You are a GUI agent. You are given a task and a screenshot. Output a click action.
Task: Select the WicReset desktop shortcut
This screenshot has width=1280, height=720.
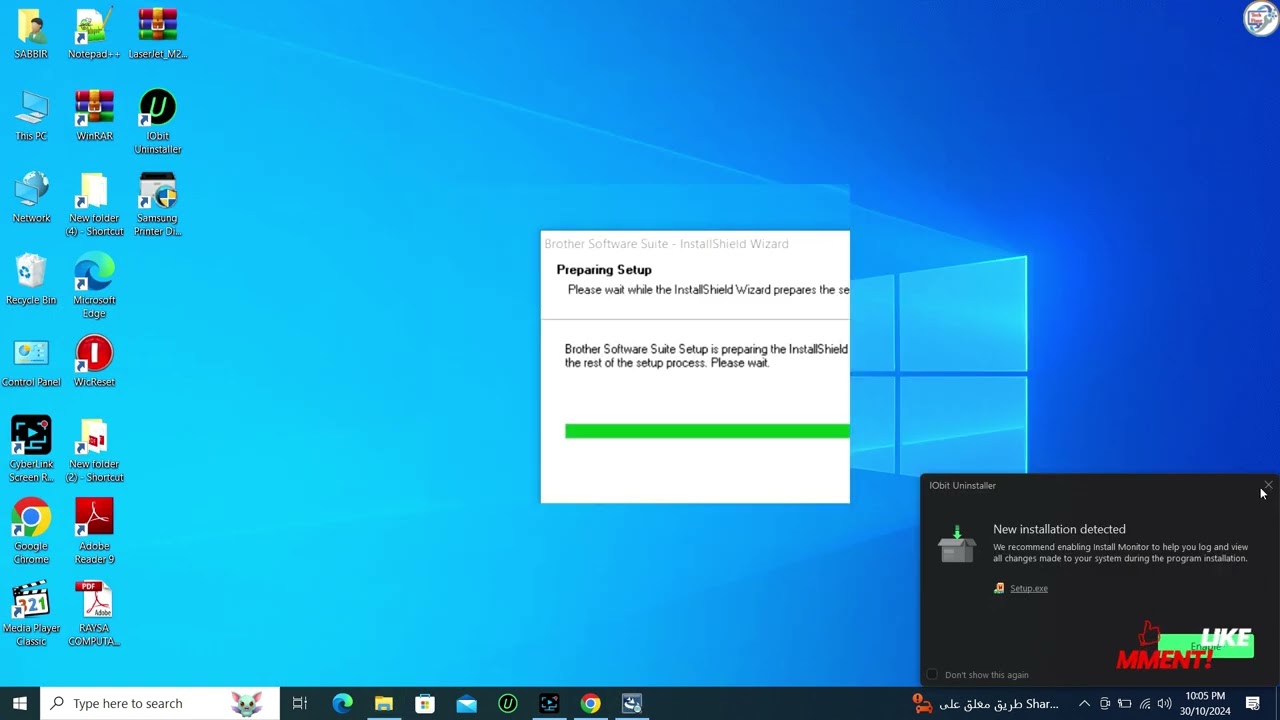click(x=94, y=362)
